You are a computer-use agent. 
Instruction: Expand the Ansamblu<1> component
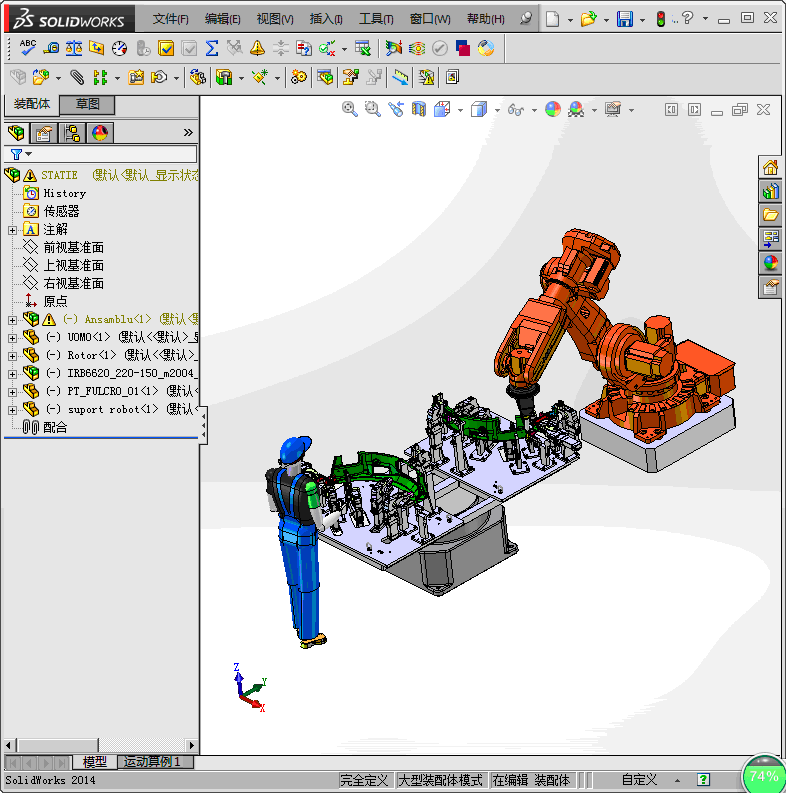pos(12,320)
